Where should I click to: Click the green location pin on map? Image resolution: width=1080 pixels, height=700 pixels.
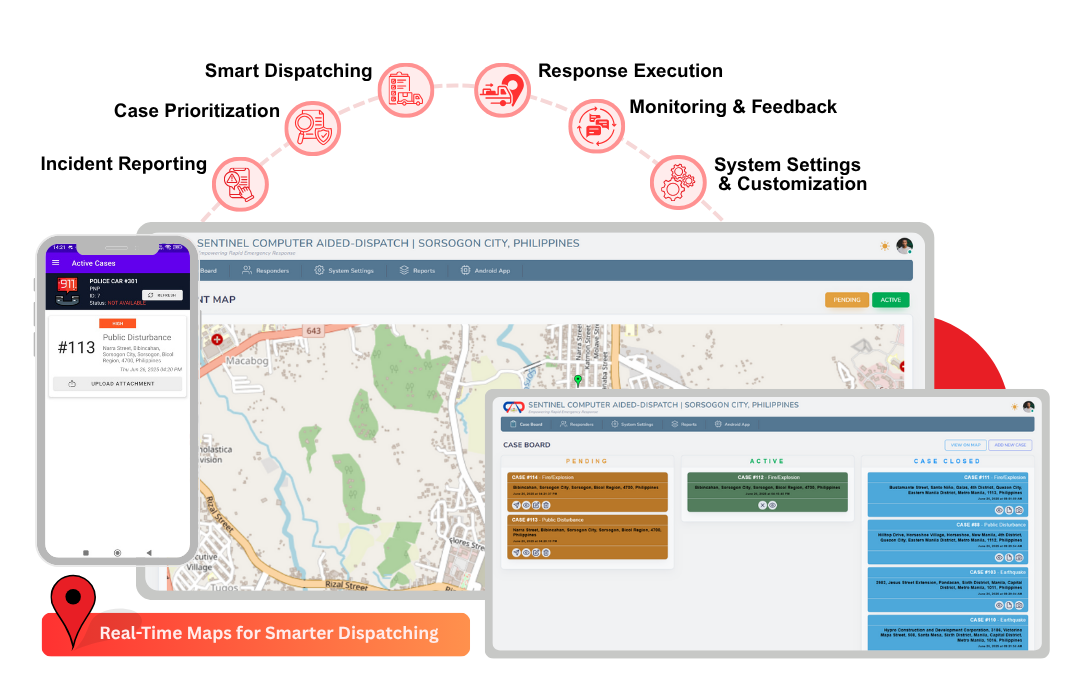pyautogui.click(x=577, y=380)
